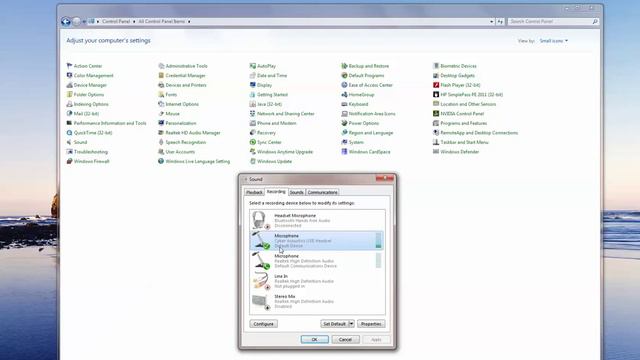The height and width of the screenshot is (360, 640).
Task: Open User Accounts link
Action: pos(180,151)
